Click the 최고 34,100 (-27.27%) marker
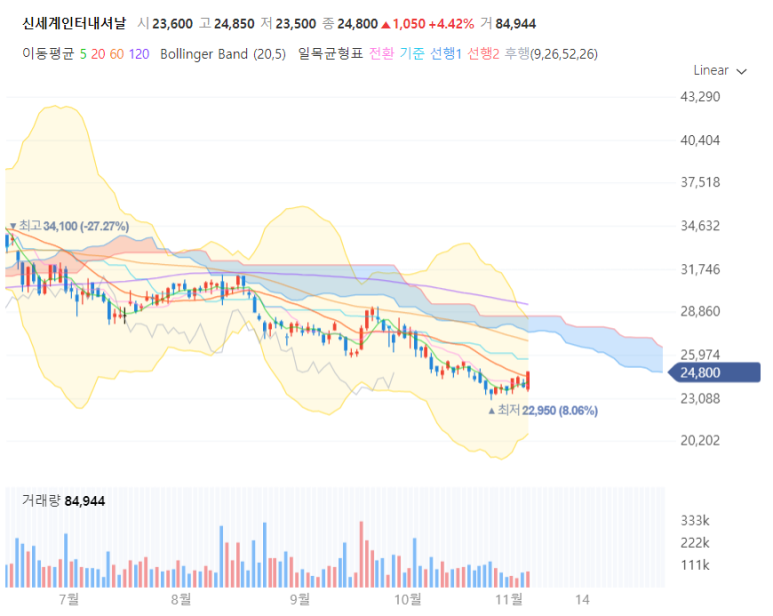773x616 pixels. pyautogui.click(x=70, y=226)
